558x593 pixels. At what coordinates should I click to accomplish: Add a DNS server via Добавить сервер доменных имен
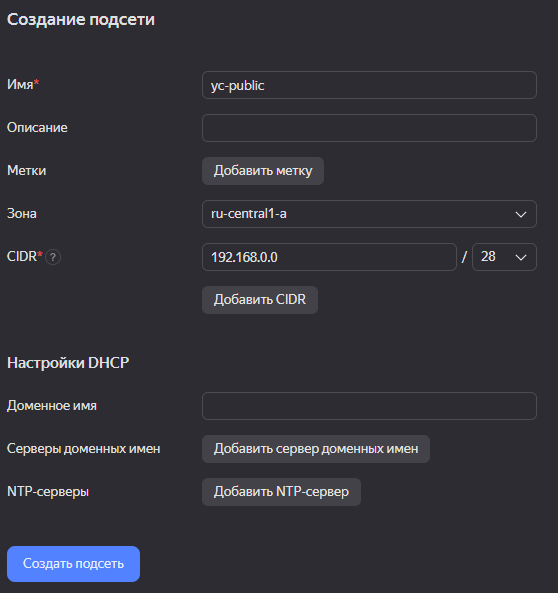click(x=316, y=449)
